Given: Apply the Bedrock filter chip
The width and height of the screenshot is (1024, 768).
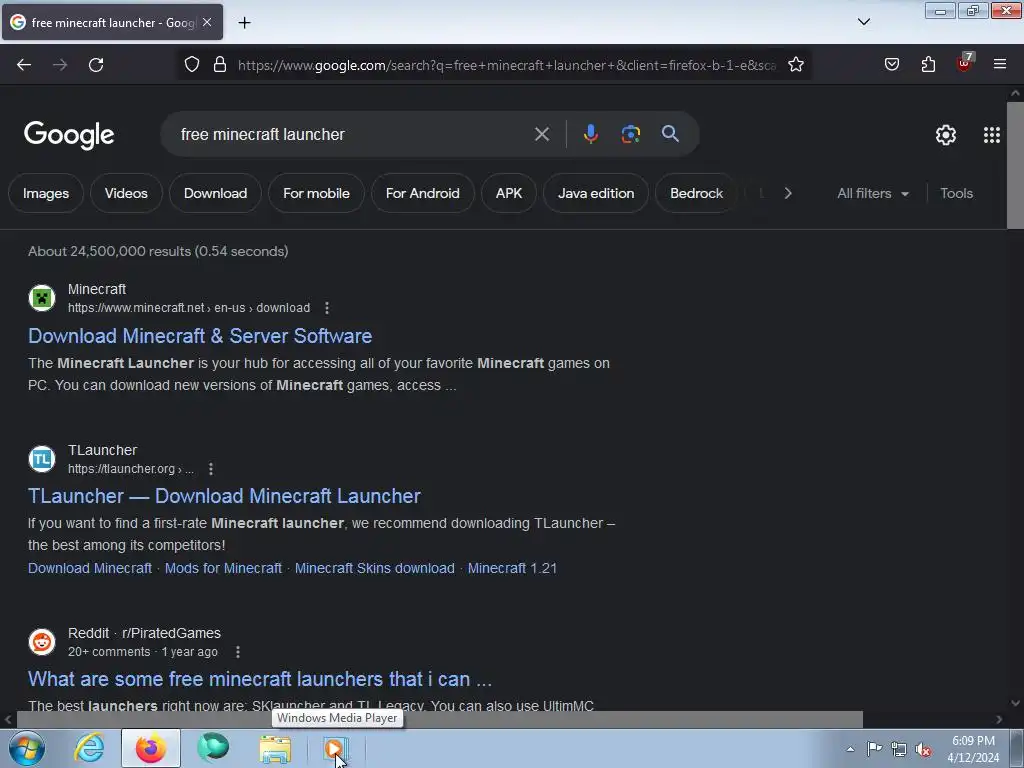Looking at the screenshot, I should [x=696, y=193].
